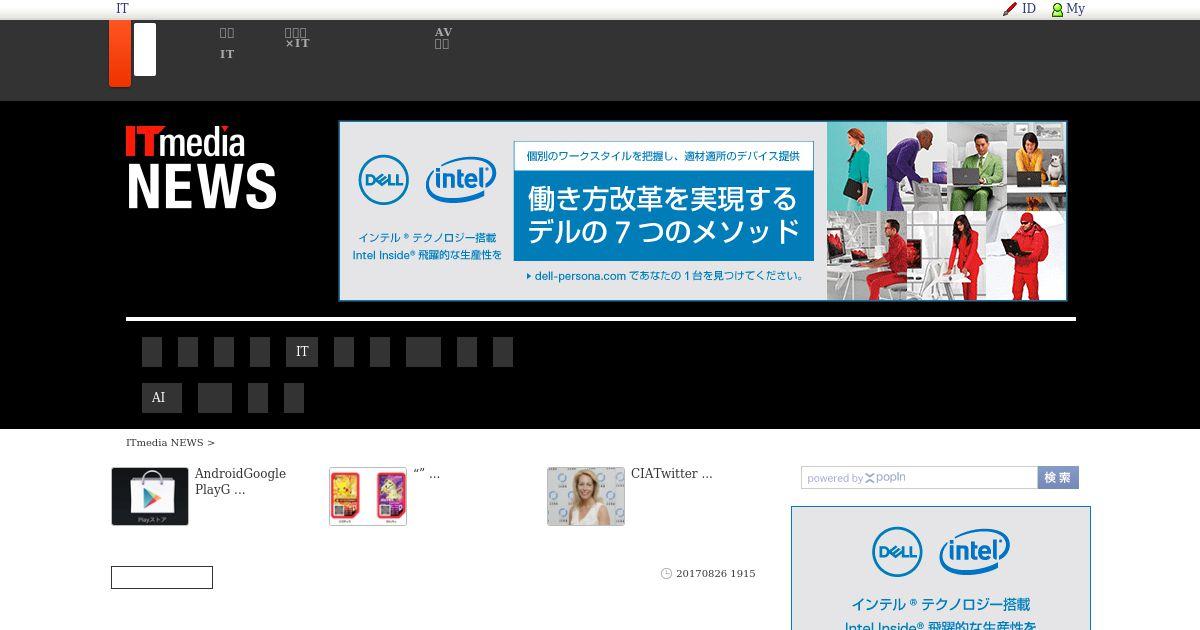
Task: Open the Pokemon cards thumbnail
Action: (x=368, y=496)
